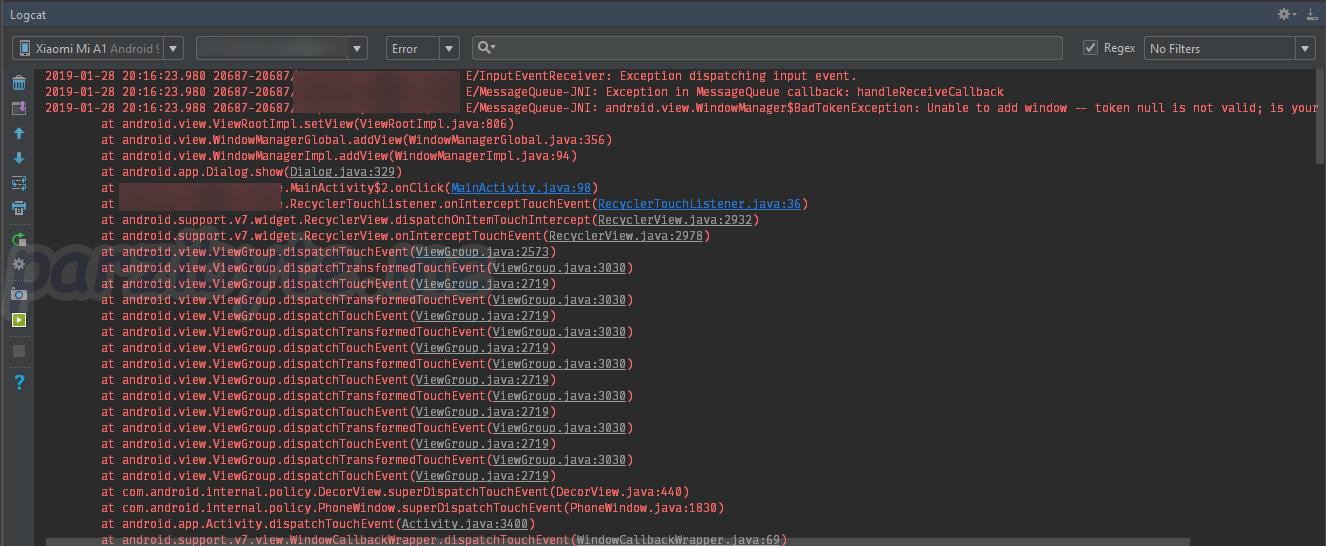Screen dimensions: 1326x546
Task: Go down the stack trace
Action: click(x=18, y=158)
